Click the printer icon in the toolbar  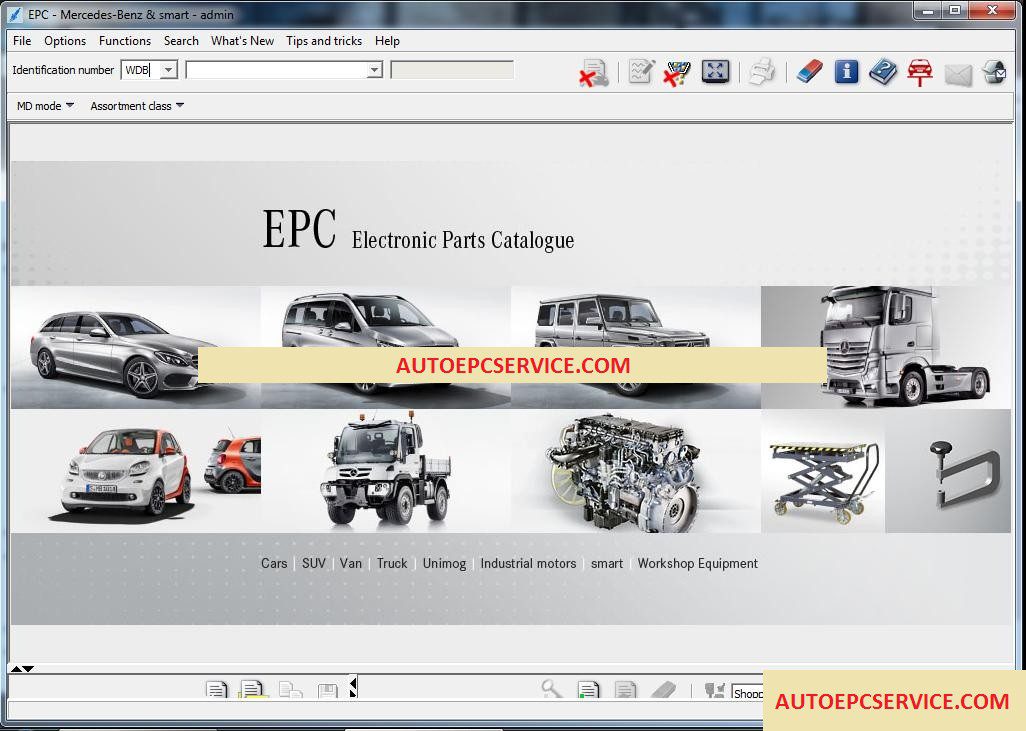pos(762,71)
